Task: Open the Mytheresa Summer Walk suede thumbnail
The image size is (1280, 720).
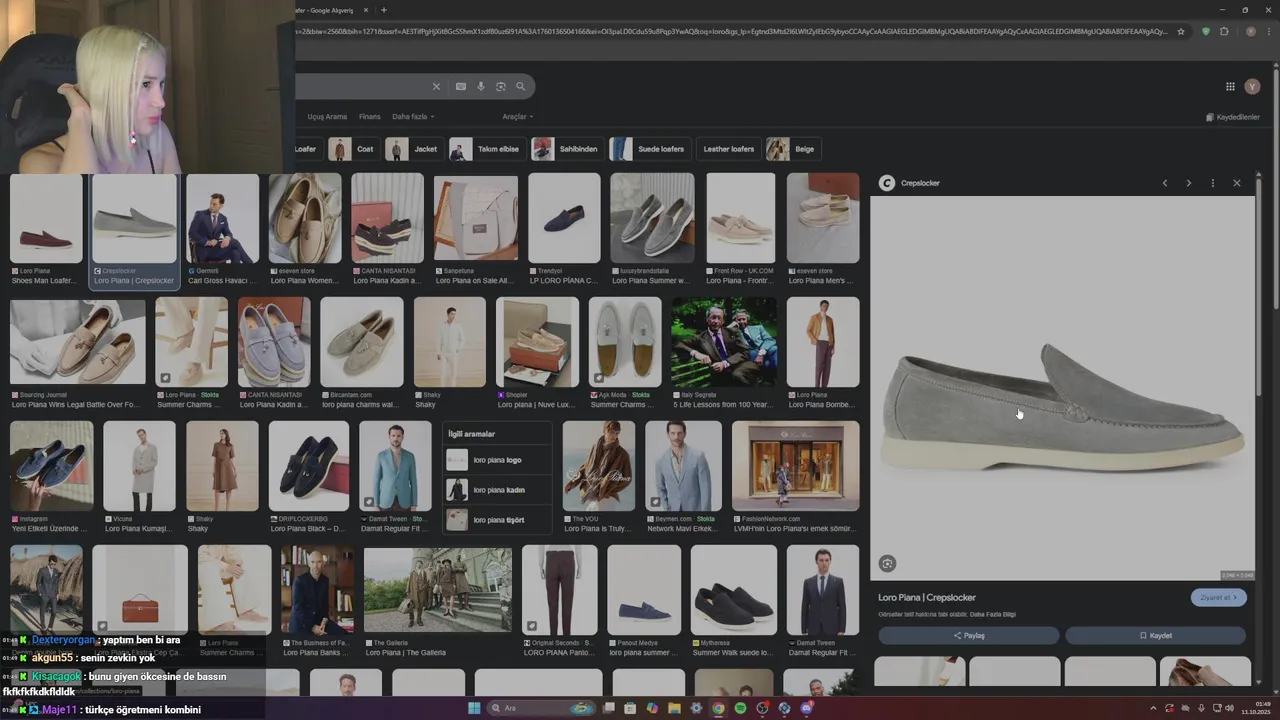Action: click(734, 590)
